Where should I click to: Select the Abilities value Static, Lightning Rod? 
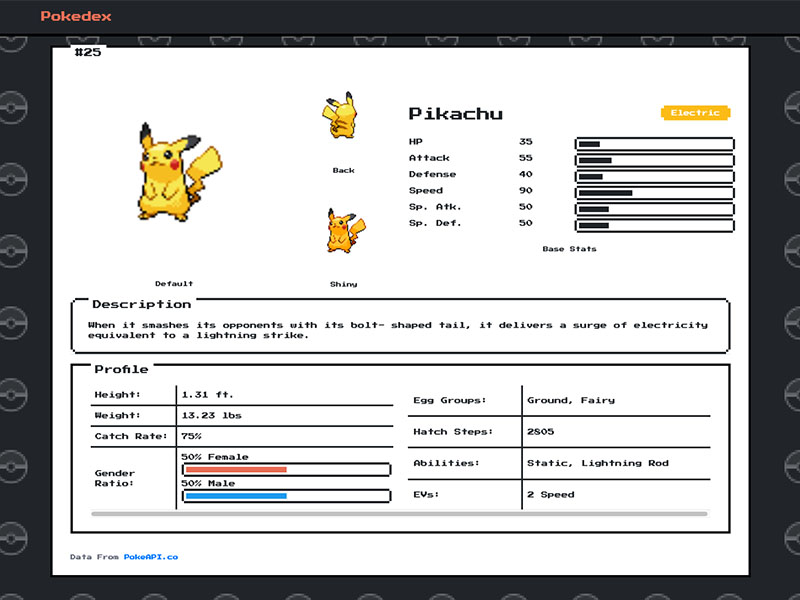coord(597,463)
